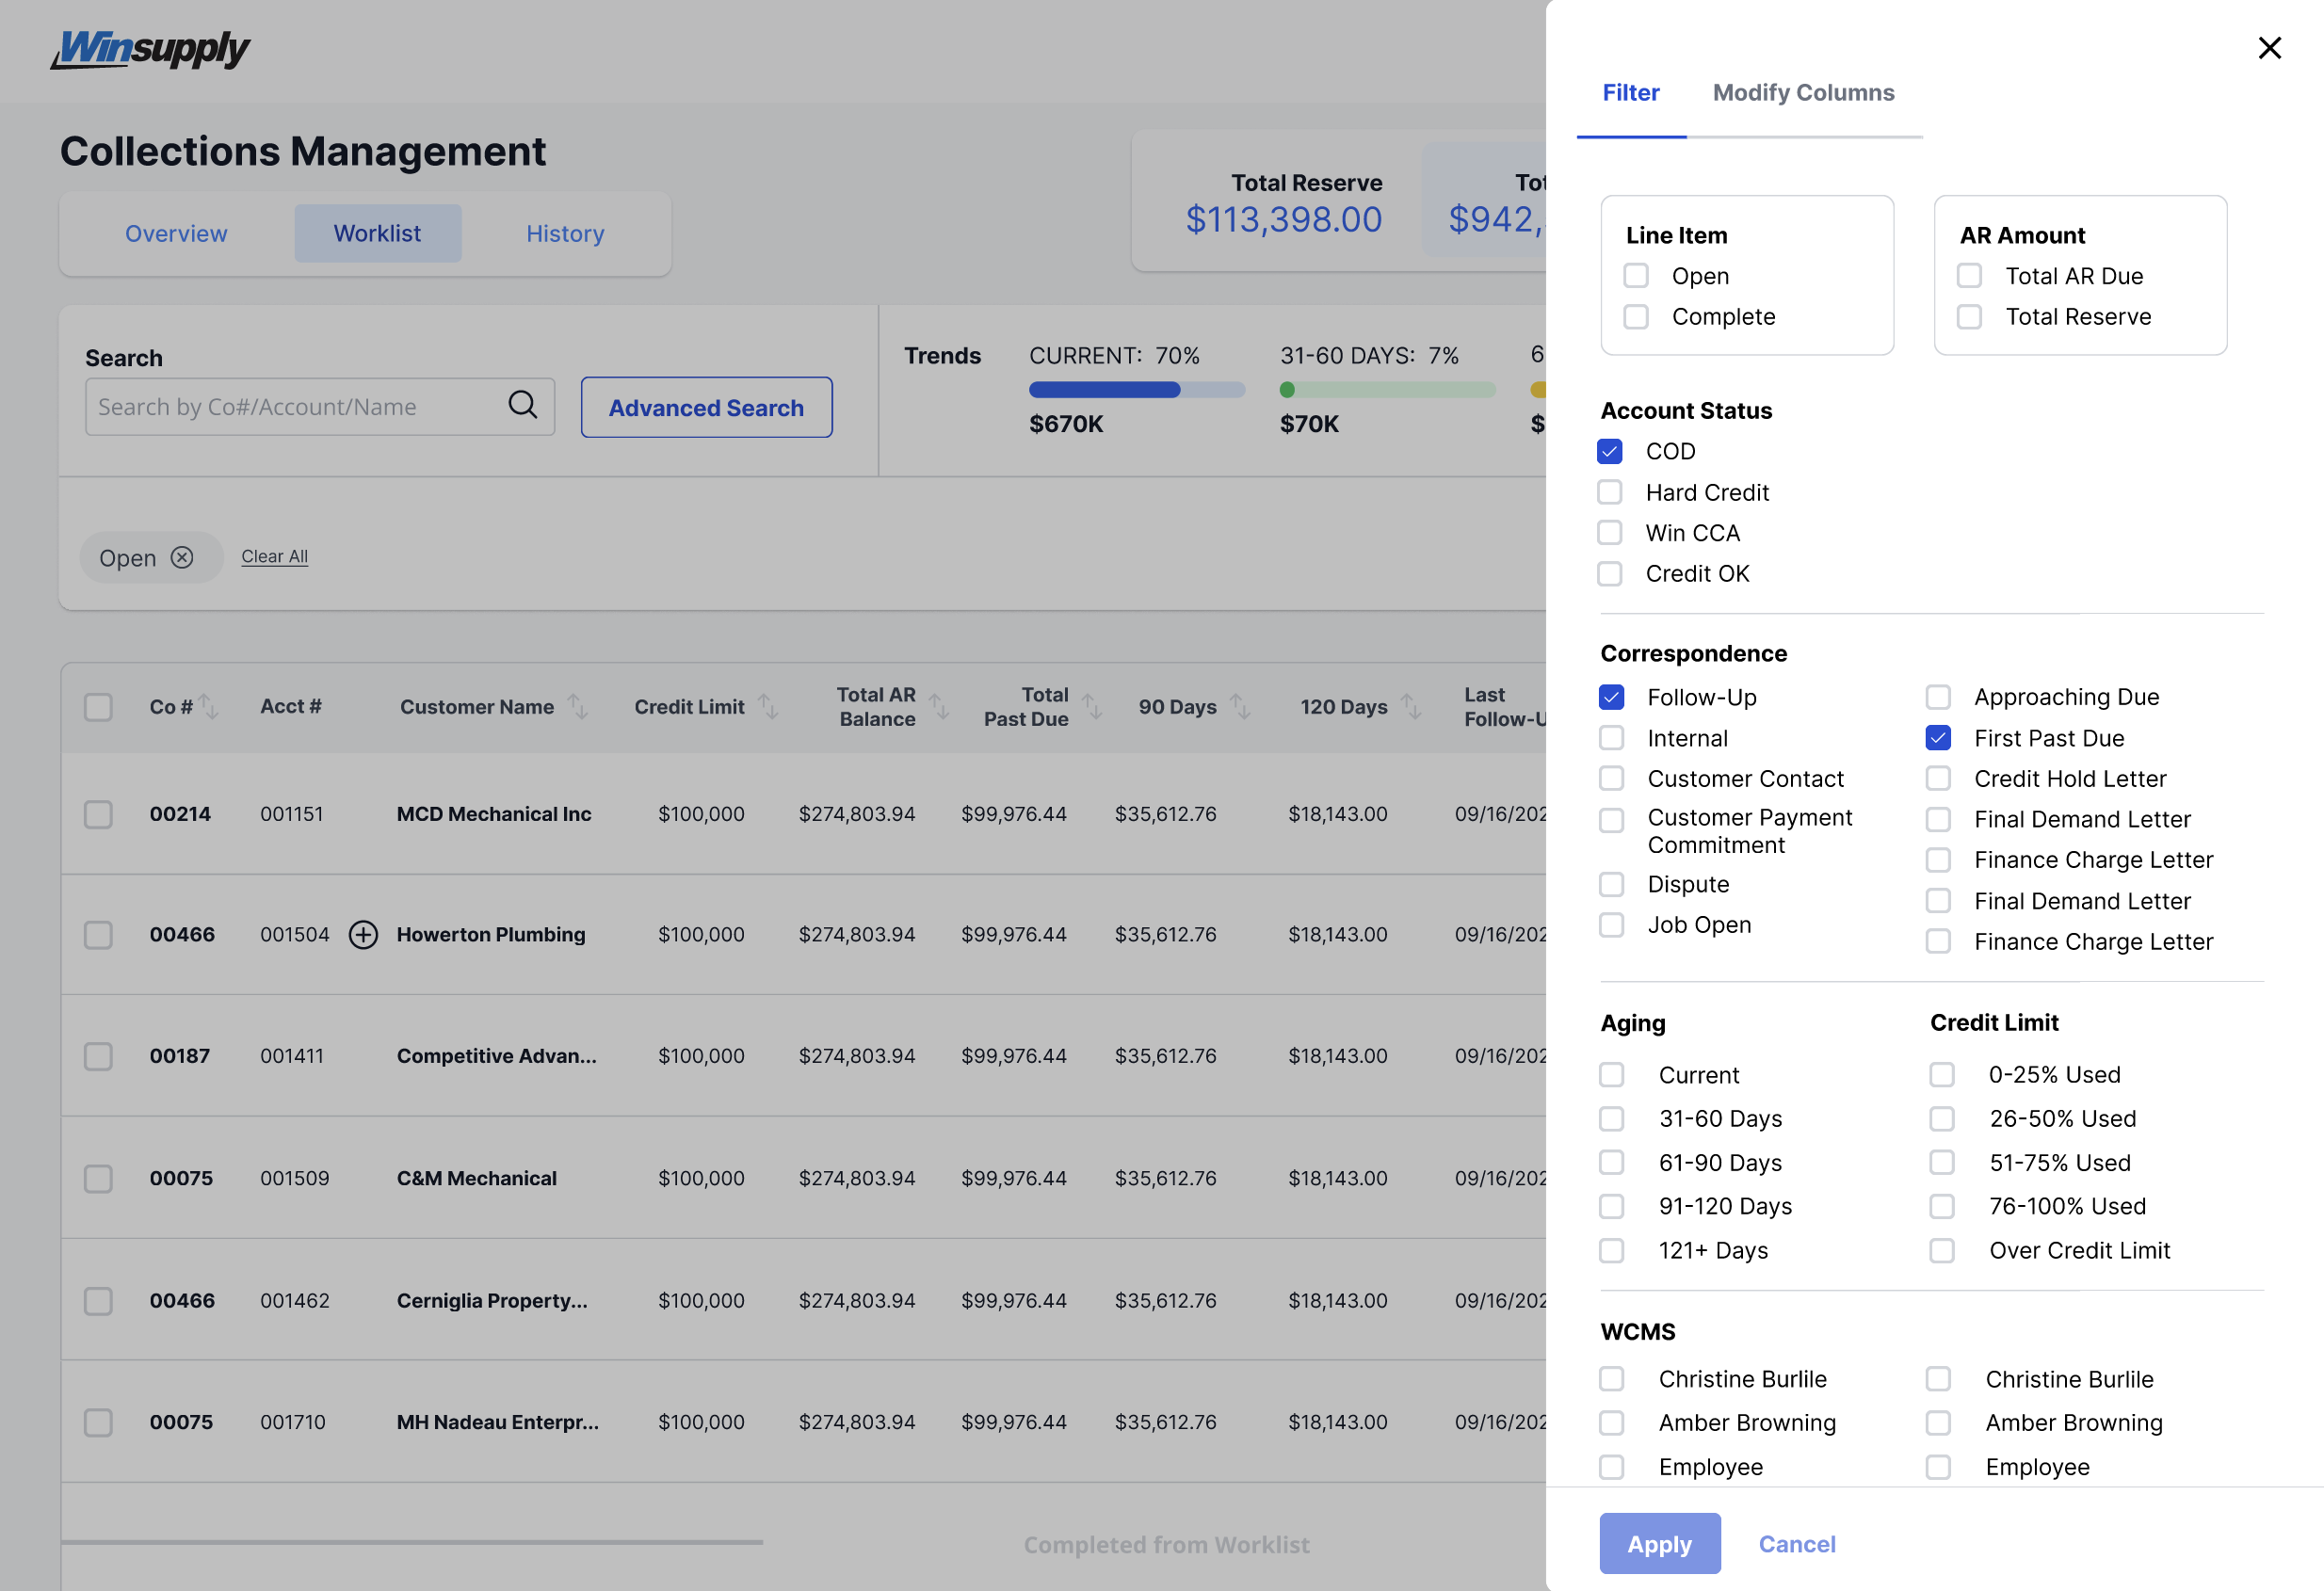
Task: Close the filter panel with X icon
Action: point(2268,48)
